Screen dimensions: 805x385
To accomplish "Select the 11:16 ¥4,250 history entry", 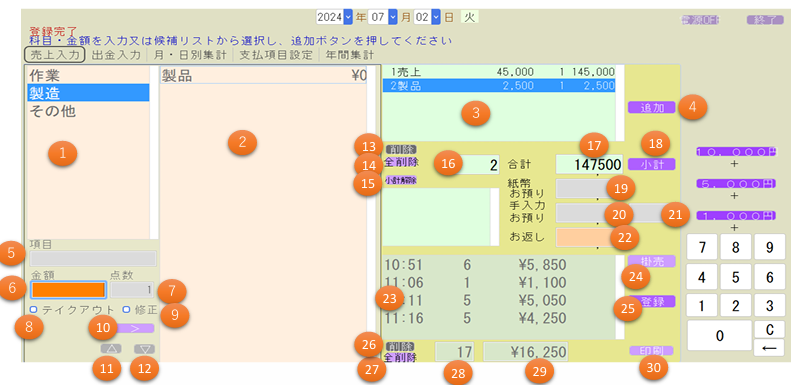I will point(498,318).
